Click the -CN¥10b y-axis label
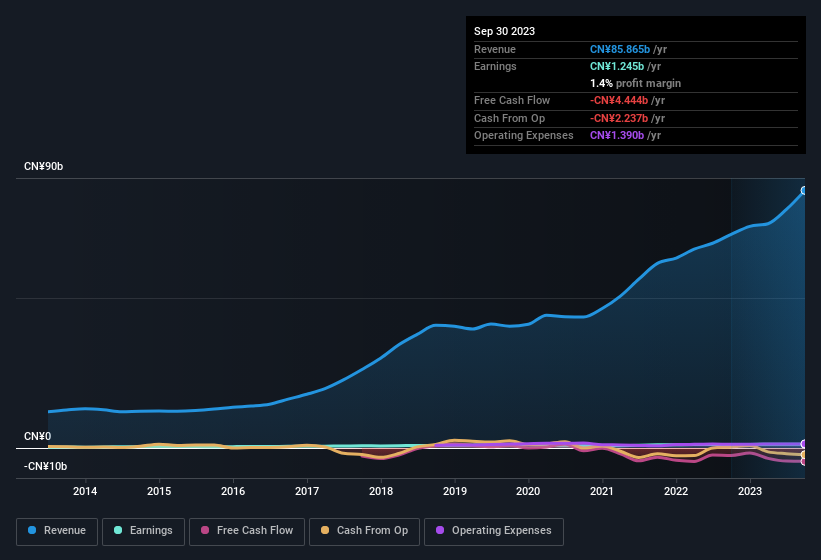Screen dimensions: 821x560 pos(45,466)
